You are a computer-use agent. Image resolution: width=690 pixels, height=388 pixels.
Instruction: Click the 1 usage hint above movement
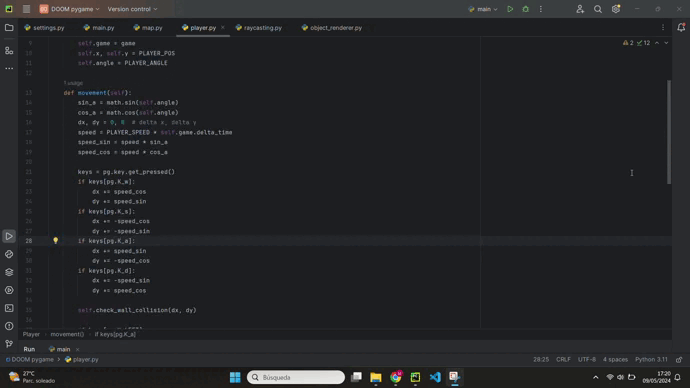coord(73,83)
